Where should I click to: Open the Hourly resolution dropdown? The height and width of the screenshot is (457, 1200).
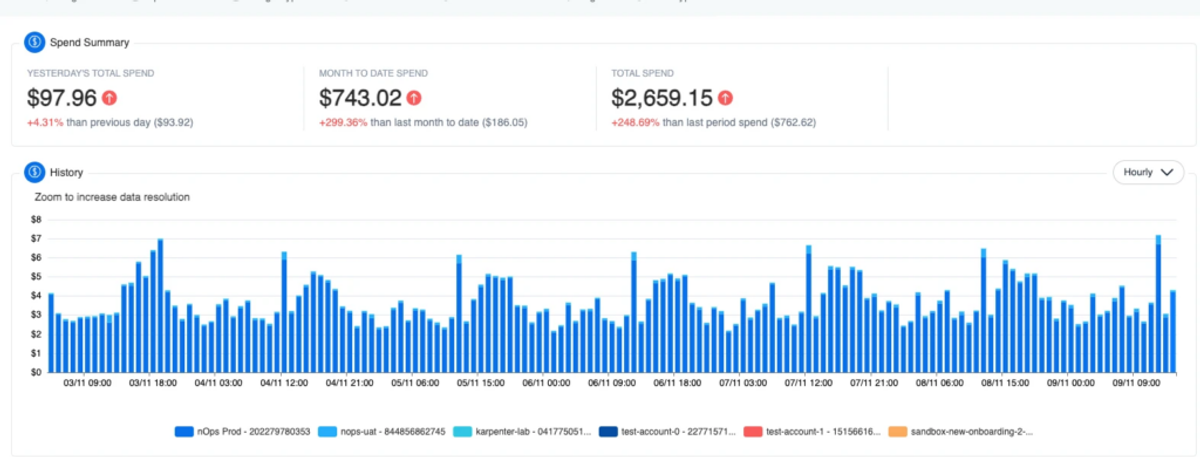point(1148,172)
